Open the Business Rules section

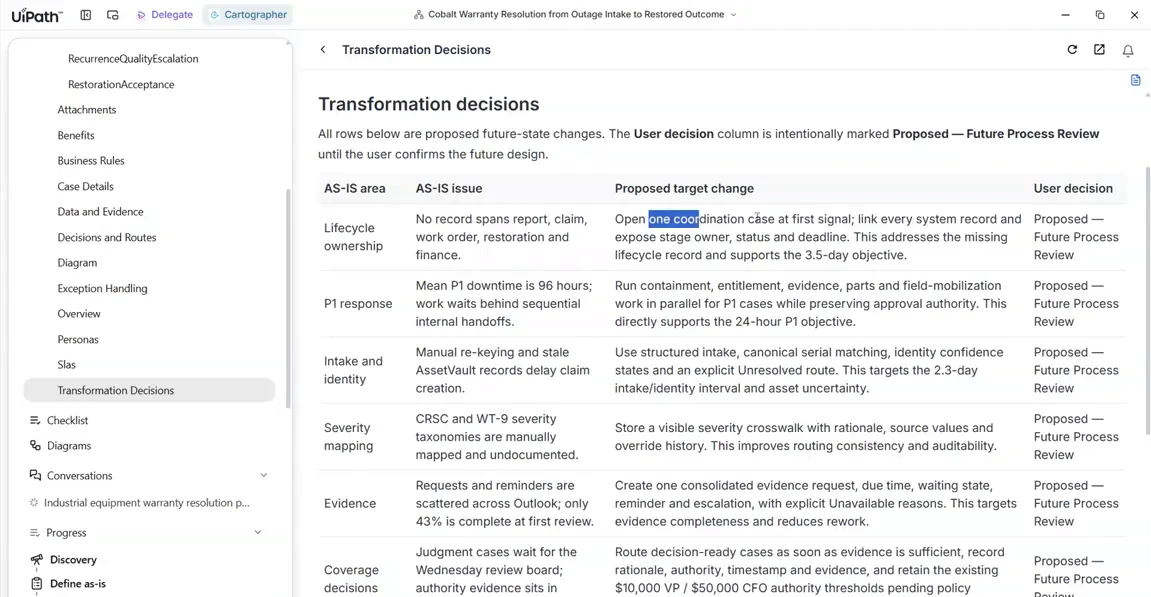click(x=91, y=161)
